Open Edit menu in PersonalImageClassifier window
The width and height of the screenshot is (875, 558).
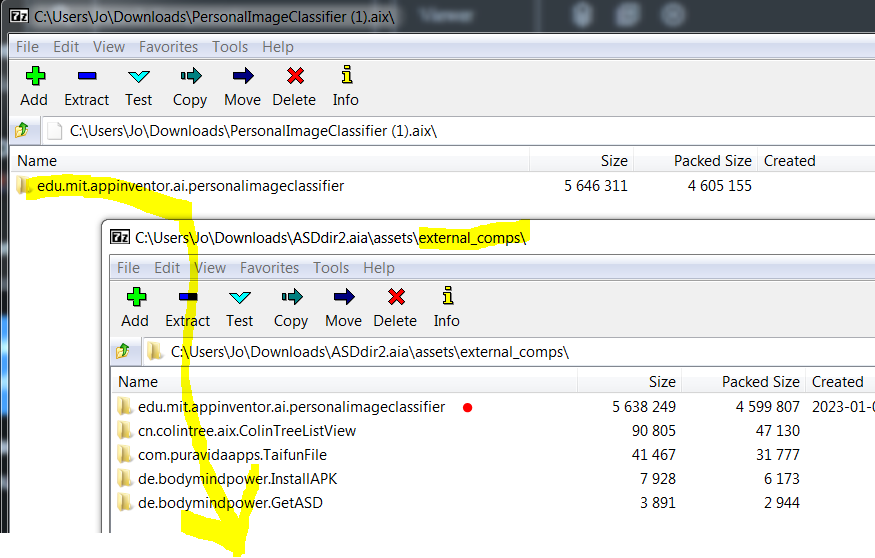[x=66, y=47]
